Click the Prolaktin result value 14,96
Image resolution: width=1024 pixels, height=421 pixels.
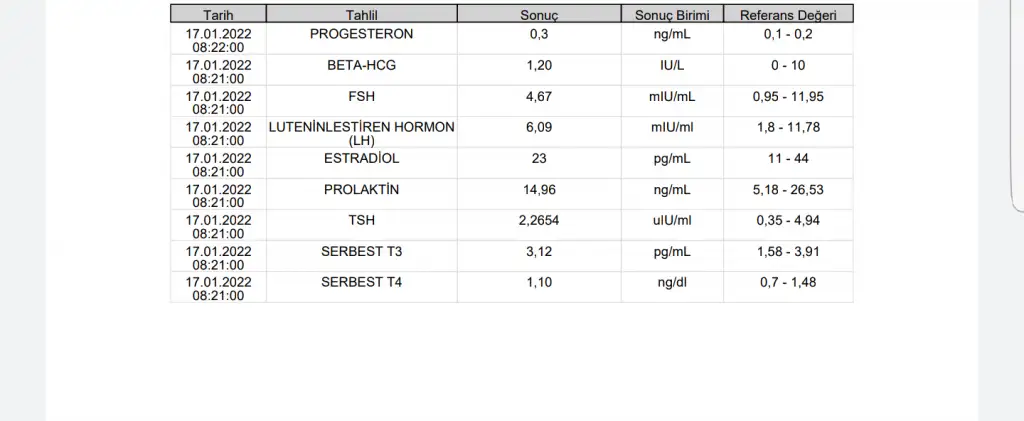pos(539,189)
